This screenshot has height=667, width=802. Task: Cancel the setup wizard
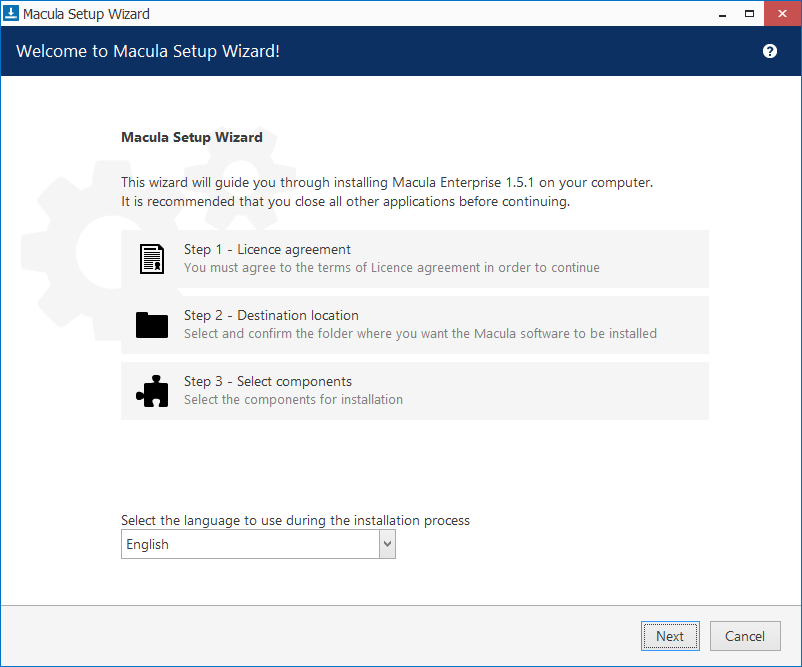click(745, 636)
